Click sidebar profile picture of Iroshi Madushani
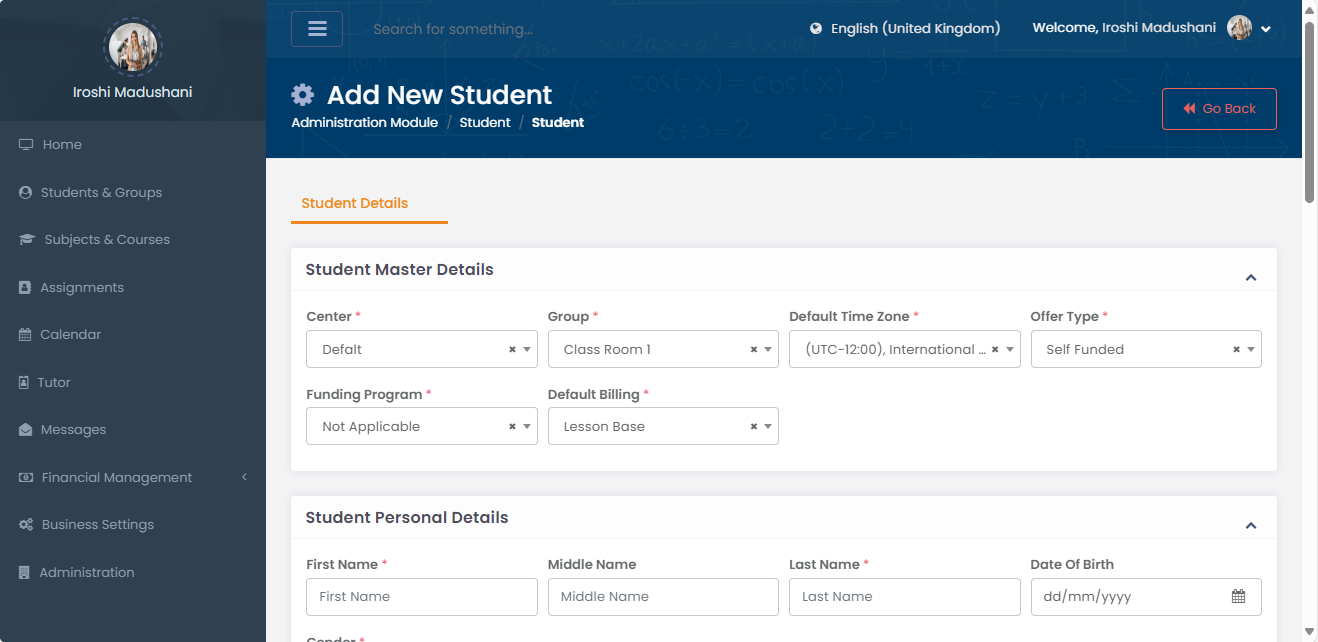 tap(132, 45)
